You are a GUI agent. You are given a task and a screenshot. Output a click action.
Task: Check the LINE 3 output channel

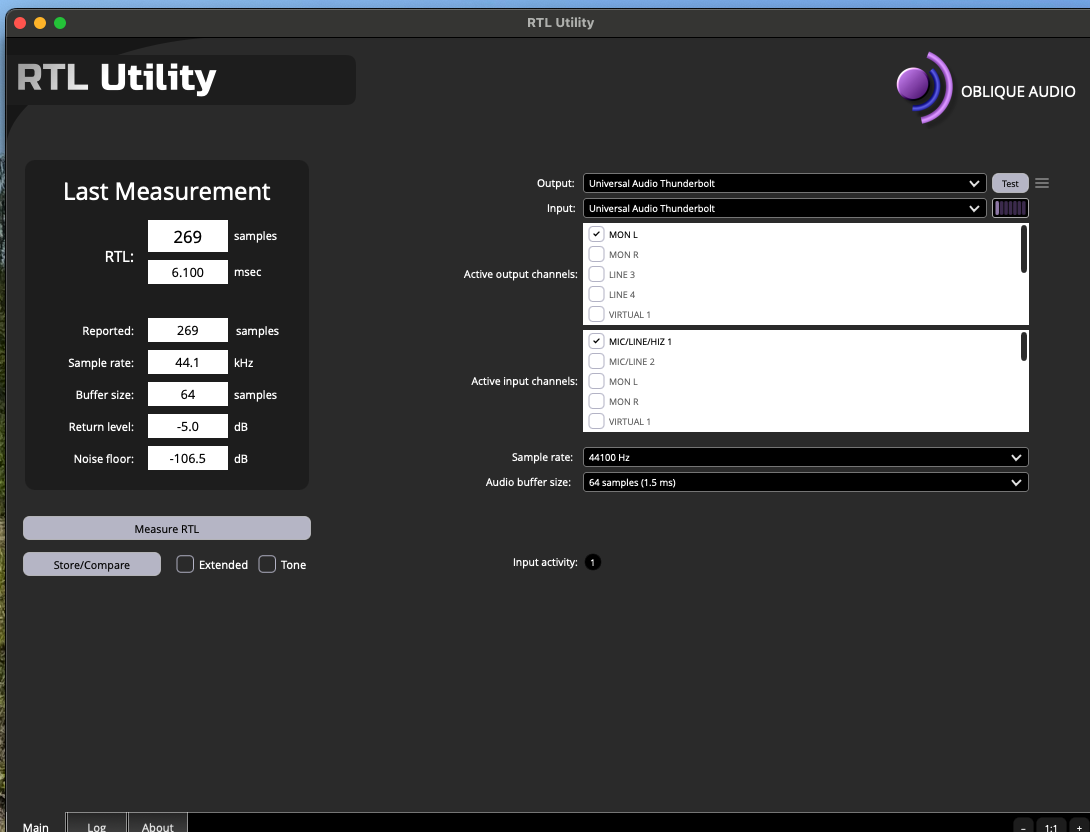pyautogui.click(x=596, y=275)
